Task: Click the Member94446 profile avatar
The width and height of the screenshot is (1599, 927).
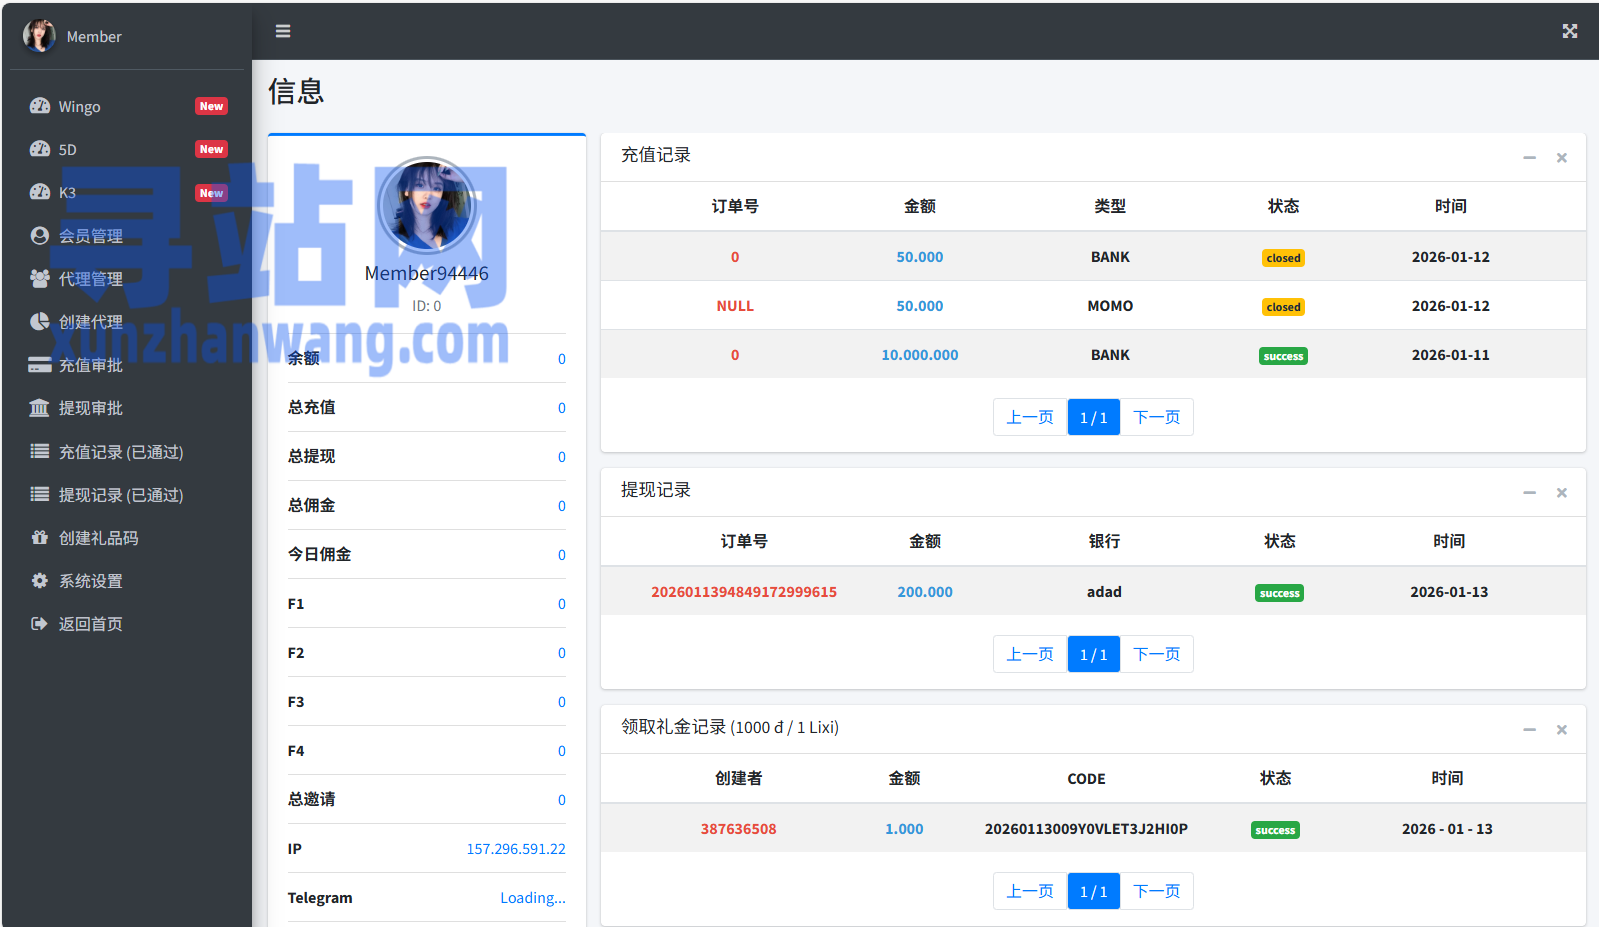Action: click(427, 206)
